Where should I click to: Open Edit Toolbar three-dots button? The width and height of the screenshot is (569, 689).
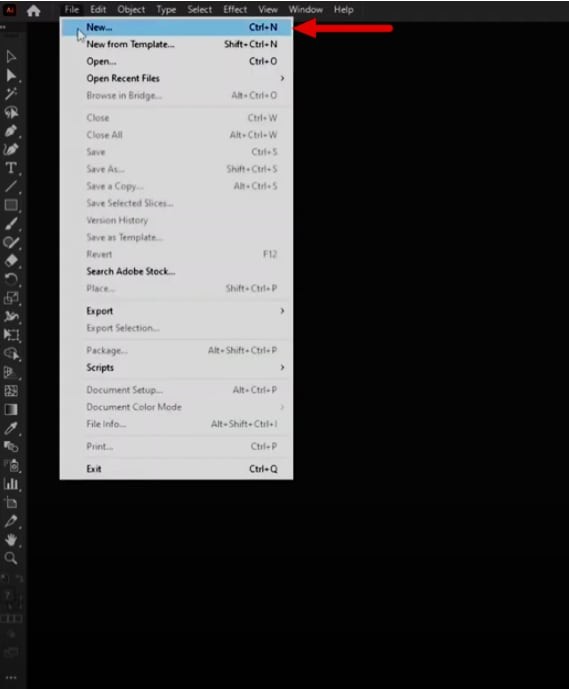pyautogui.click(x=11, y=678)
